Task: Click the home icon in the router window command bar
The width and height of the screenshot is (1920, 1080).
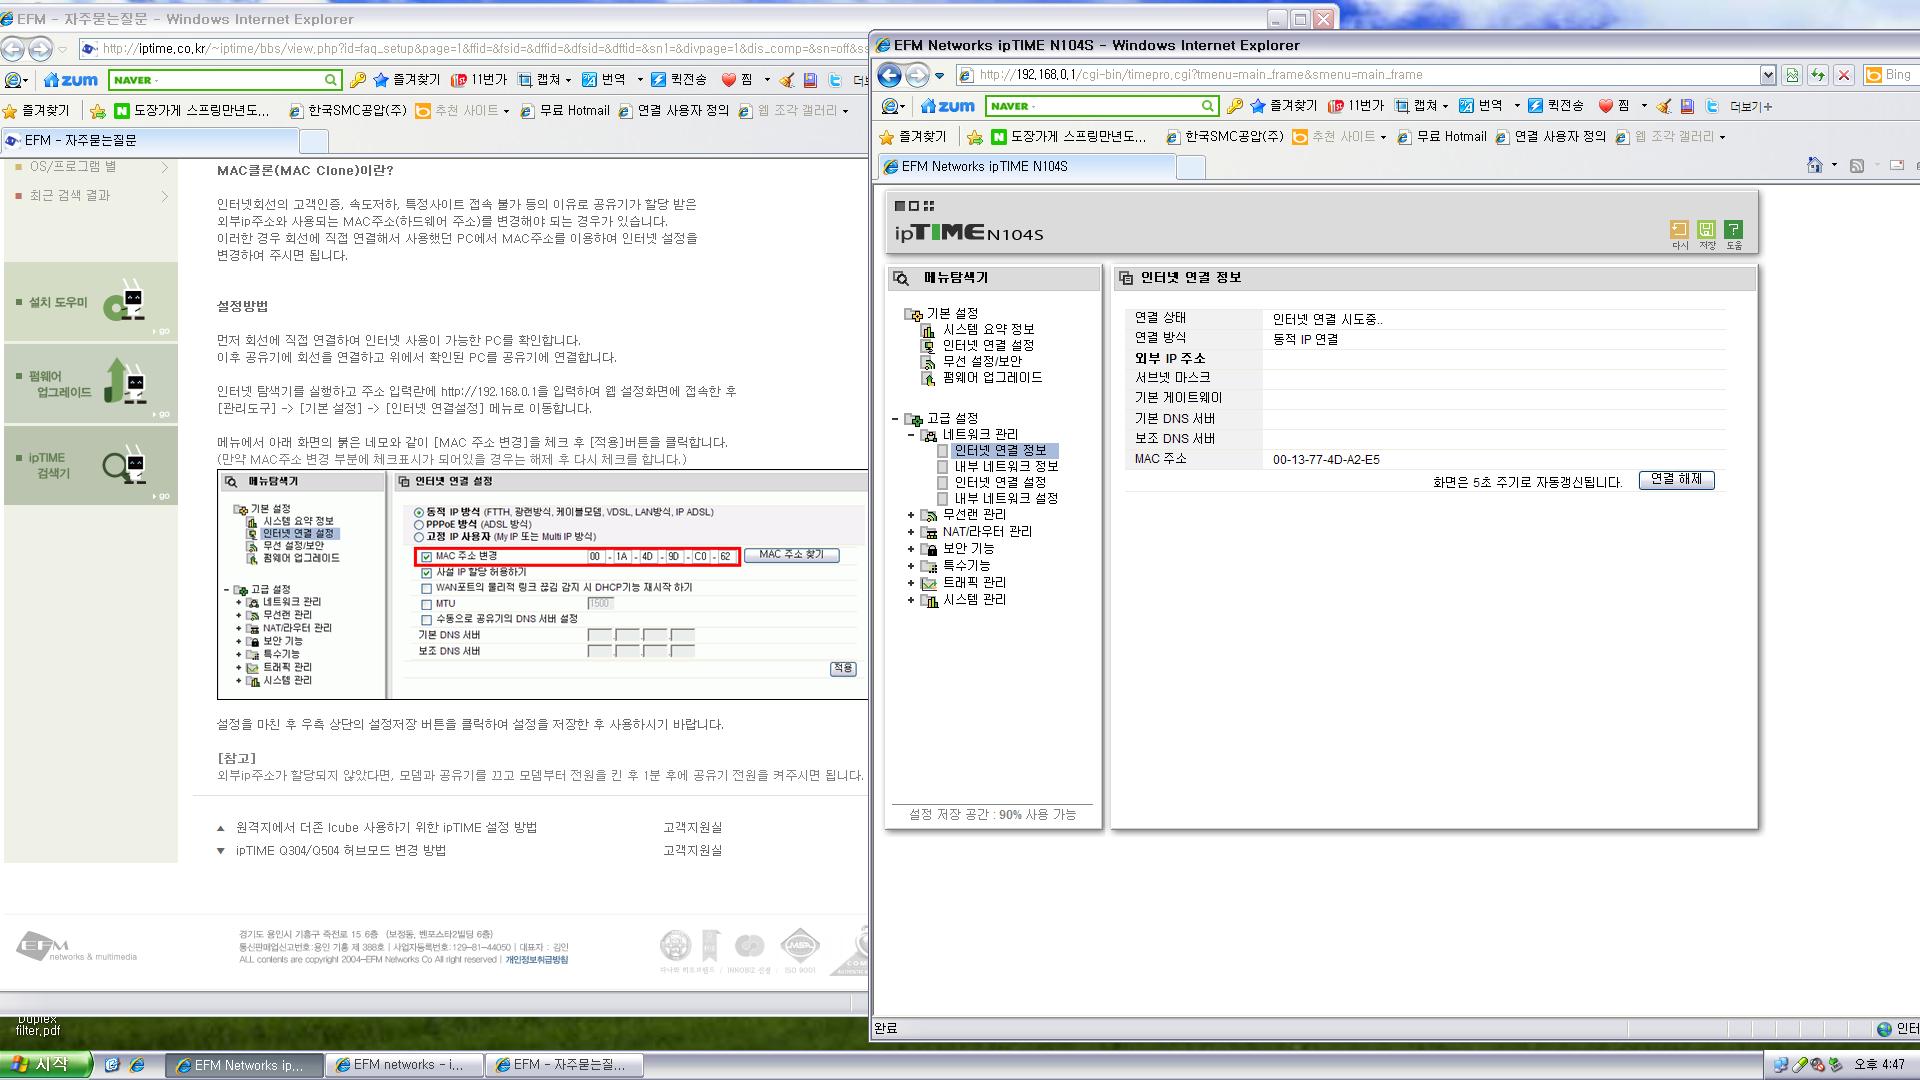Action: click(x=1814, y=166)
